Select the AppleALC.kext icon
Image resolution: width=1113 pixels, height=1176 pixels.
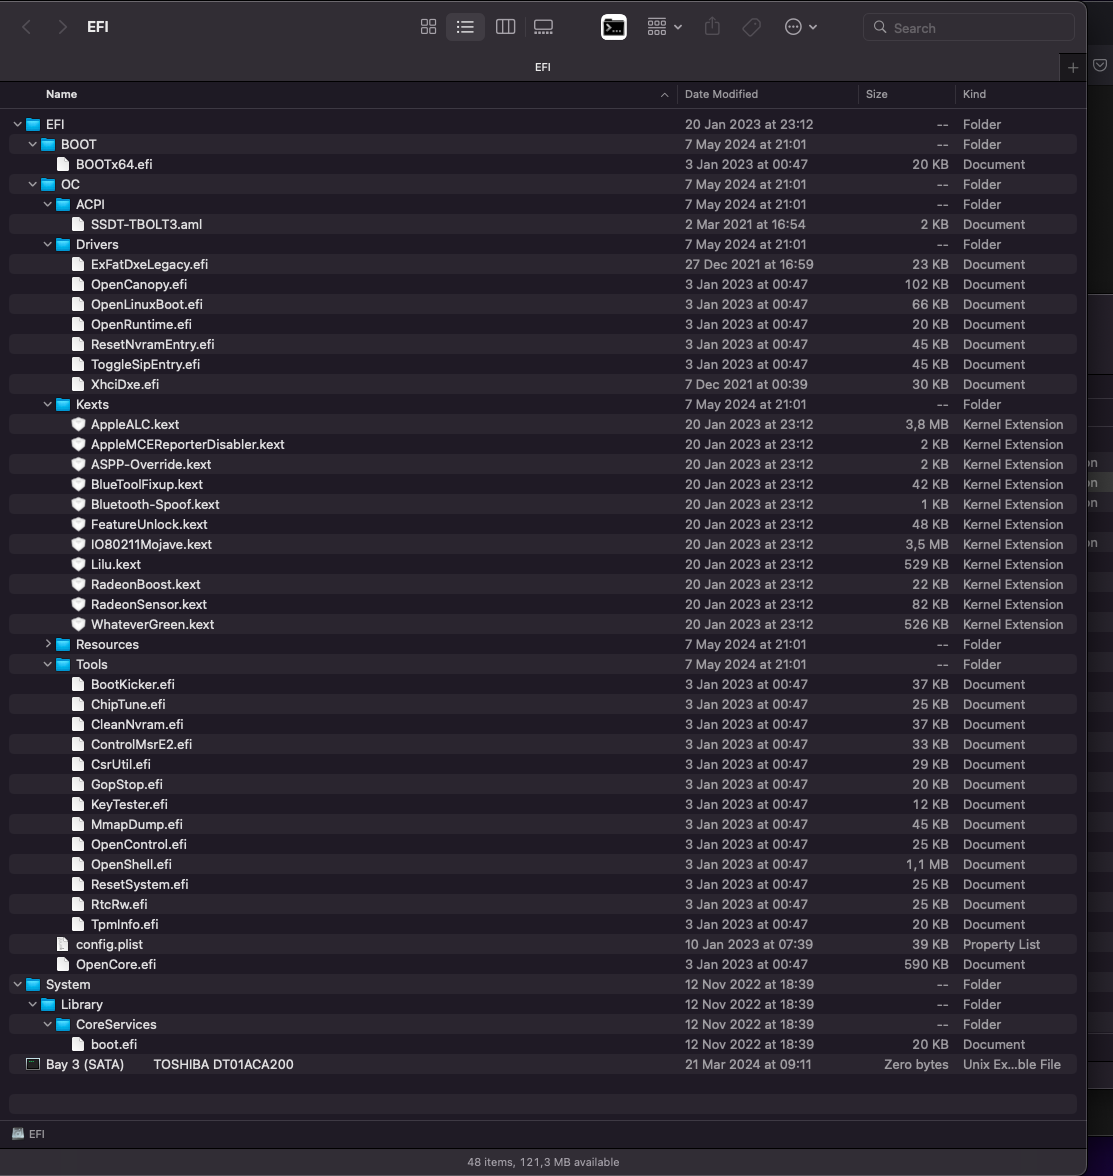pyautogui.click(x=78, y=424)
